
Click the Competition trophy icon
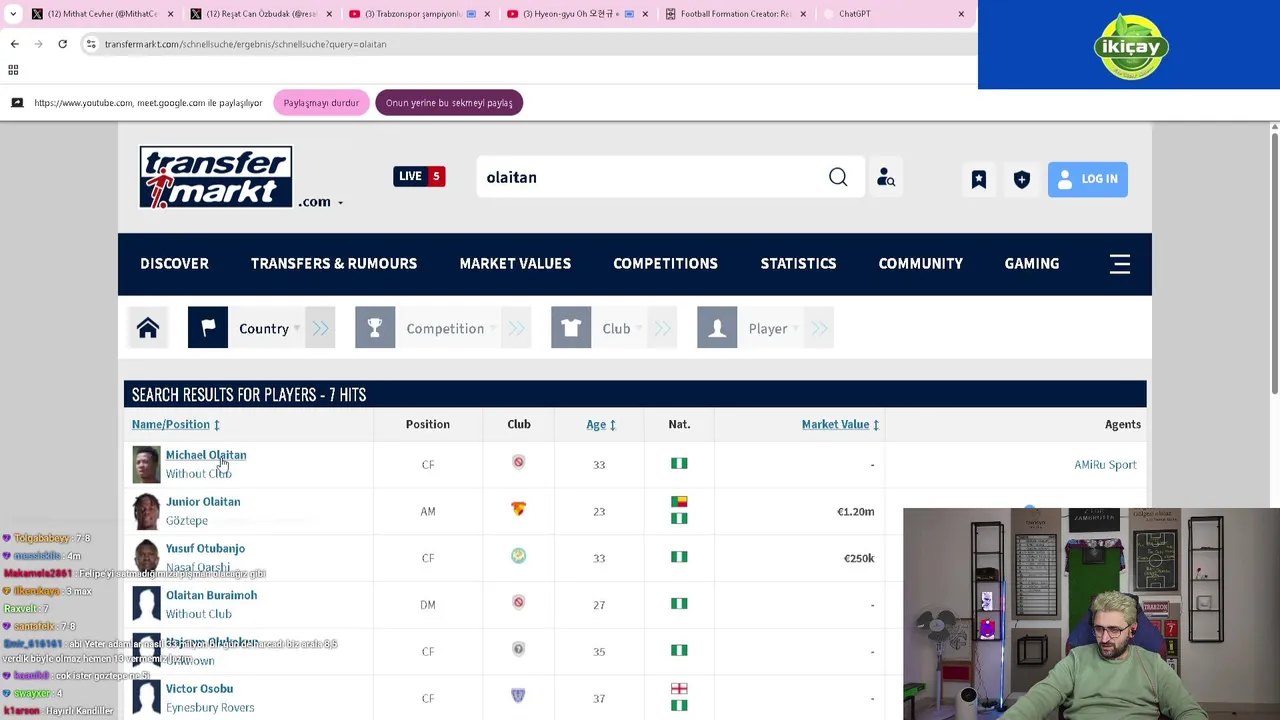(375, 328)
